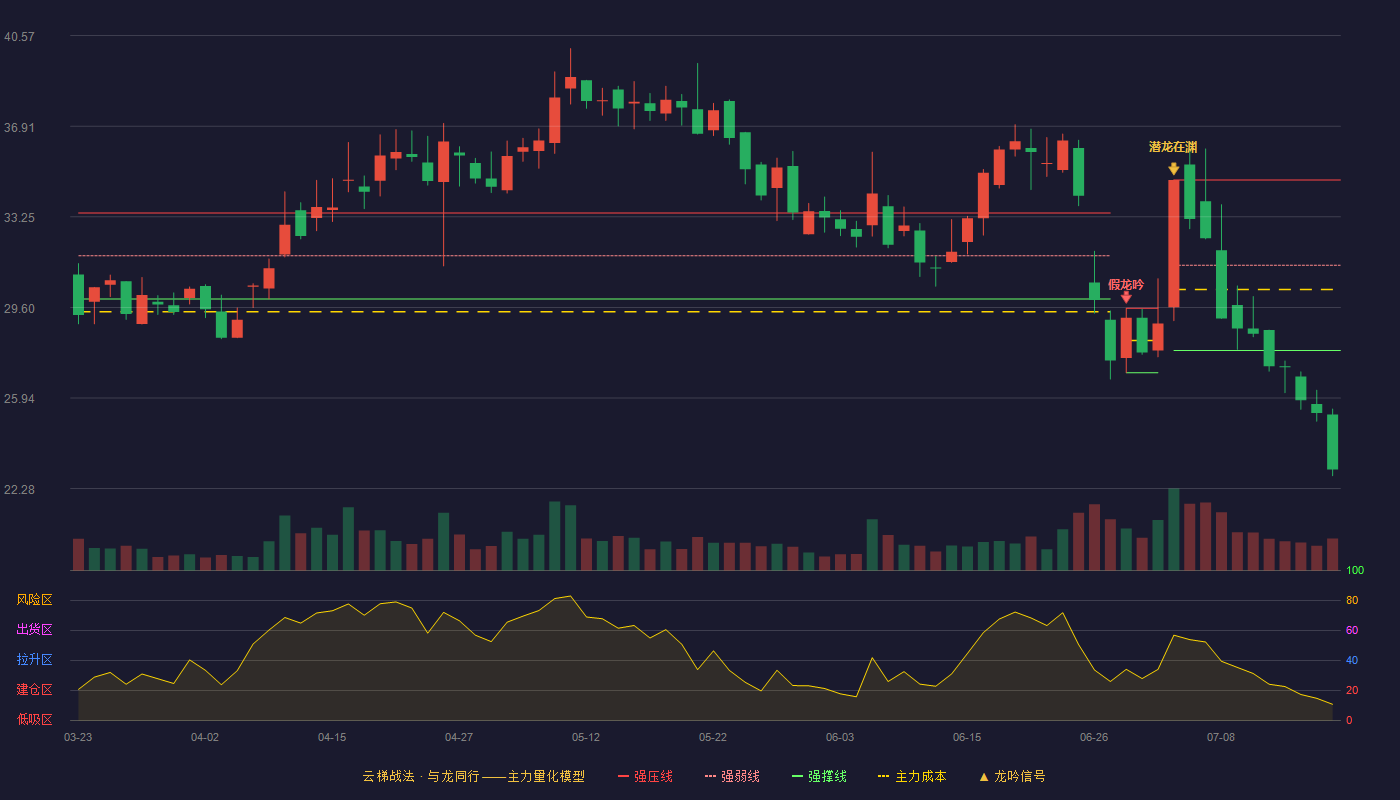Screen dimensions: 1400x800
Task: Click the 潜龙在渊 signal arrow marker
Action: click(x=1174, y=169)
